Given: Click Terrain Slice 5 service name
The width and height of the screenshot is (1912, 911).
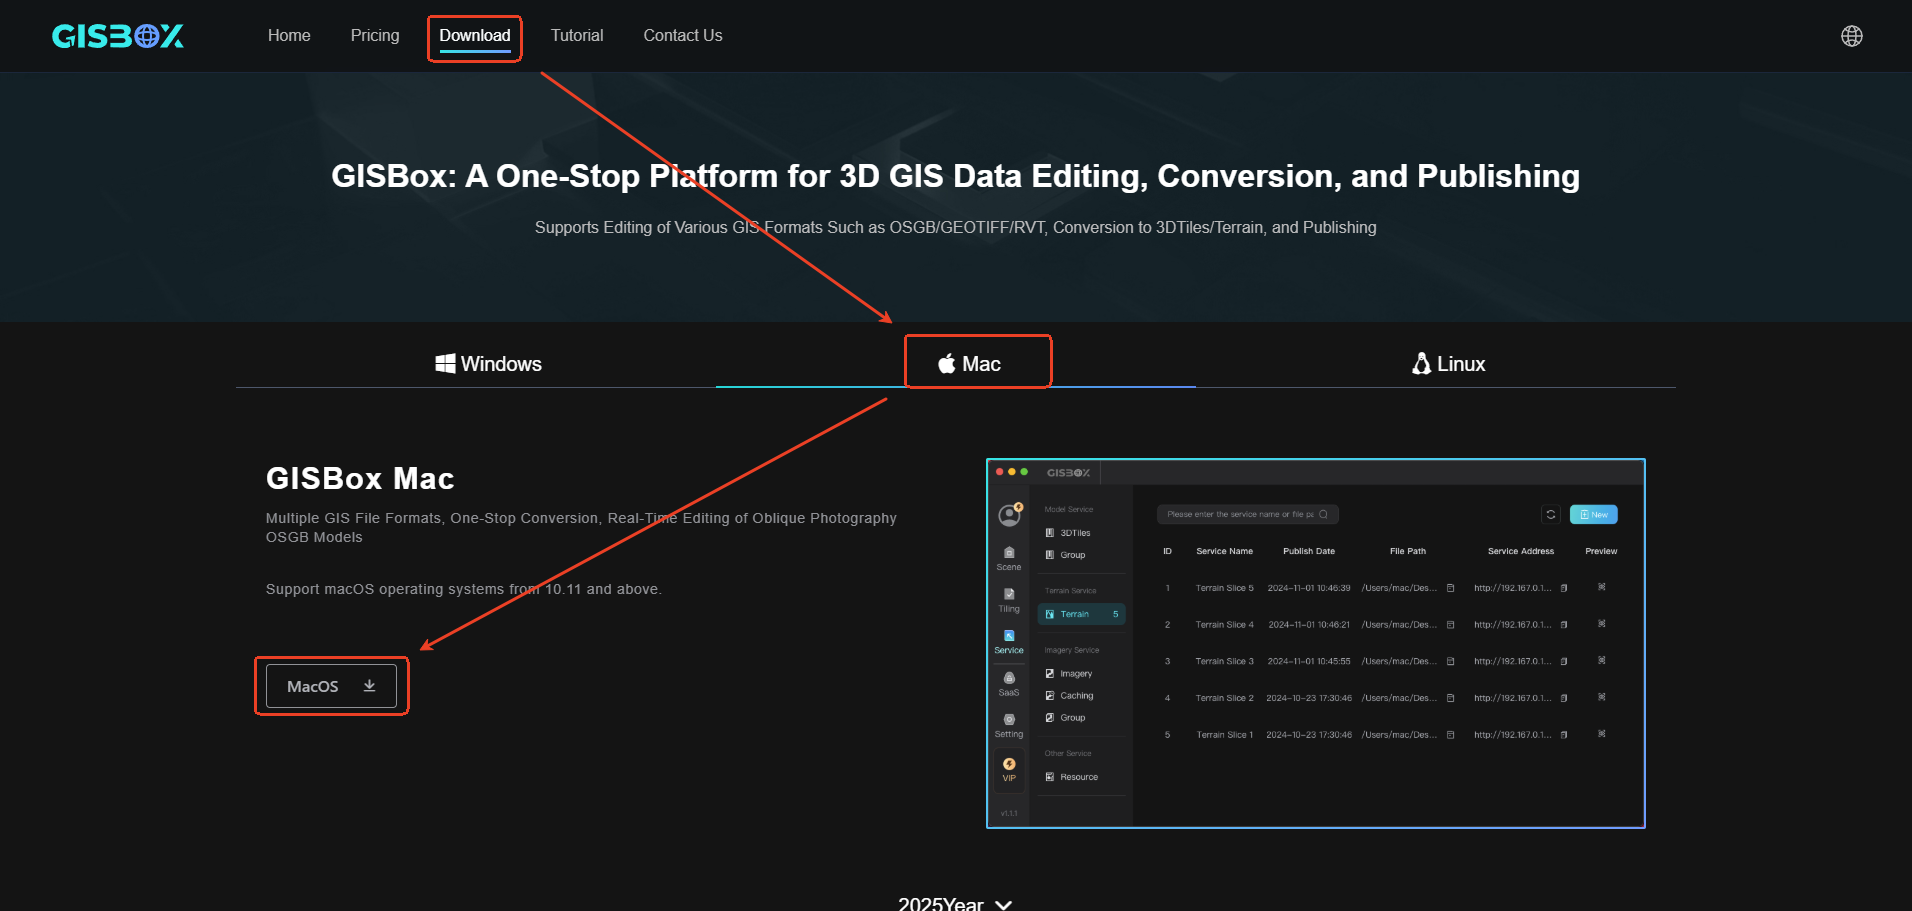Looking at the screenshot, I should click(x=1224, y=588).
